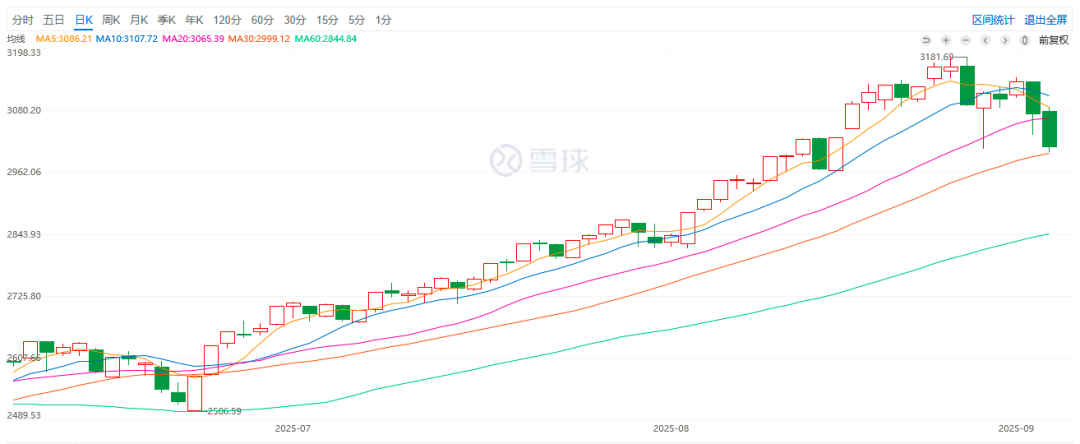
Task: Select the 5分 period tab
Action: point(356,20)
